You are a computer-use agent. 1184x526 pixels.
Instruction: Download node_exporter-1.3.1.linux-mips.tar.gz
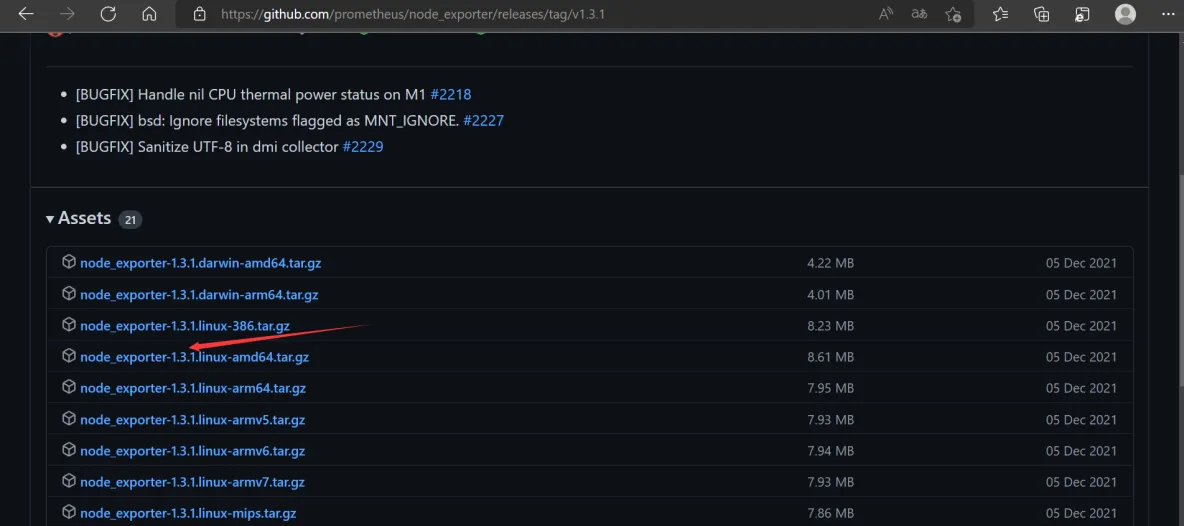click(188, 514)
